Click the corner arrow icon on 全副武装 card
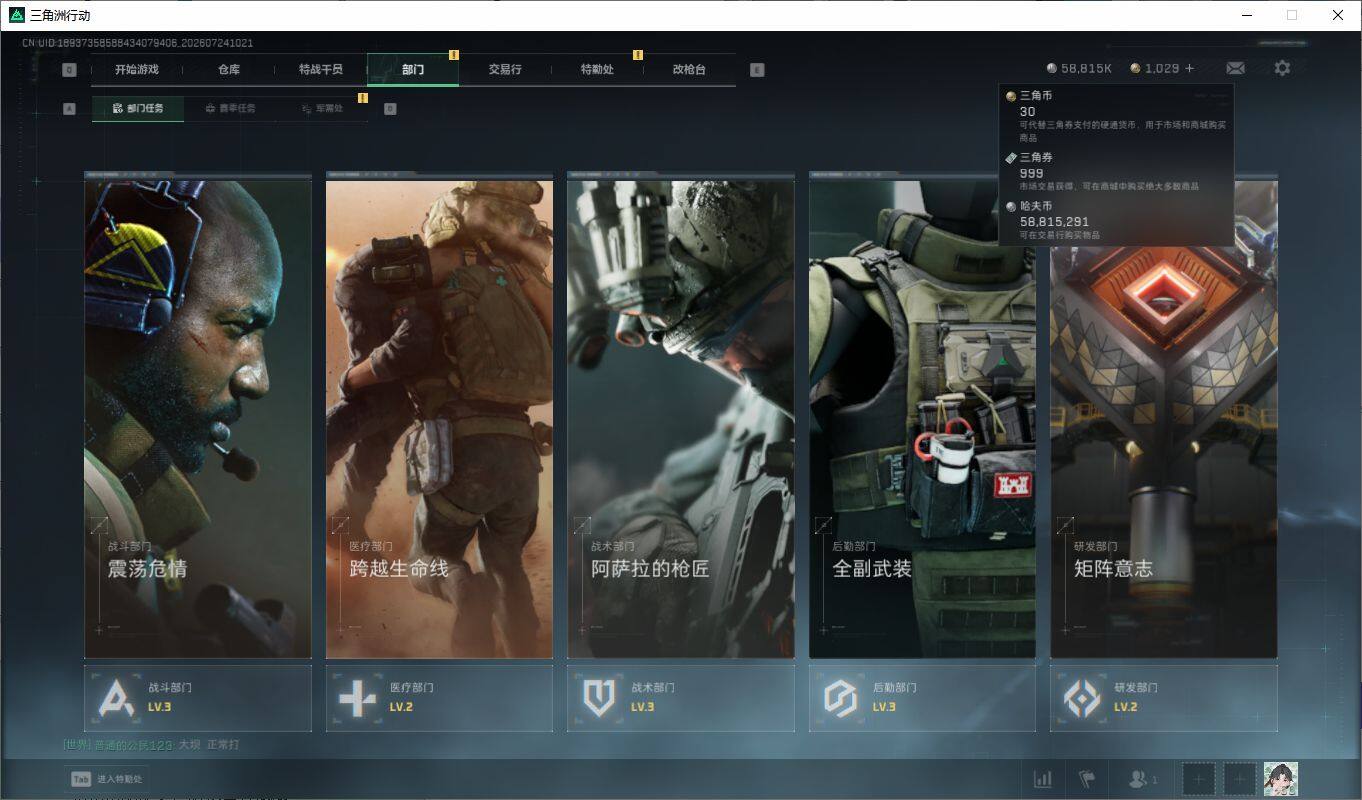This screenshot has width=1362, height=800. click(823, 525)
